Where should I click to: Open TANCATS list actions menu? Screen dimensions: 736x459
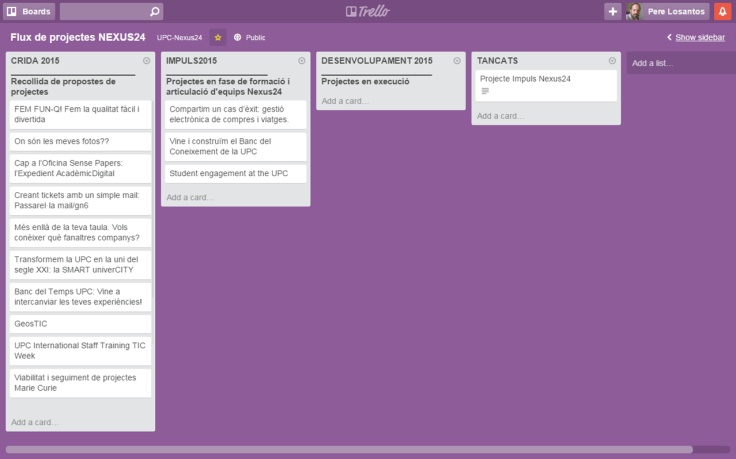click(x=611, y=61)
